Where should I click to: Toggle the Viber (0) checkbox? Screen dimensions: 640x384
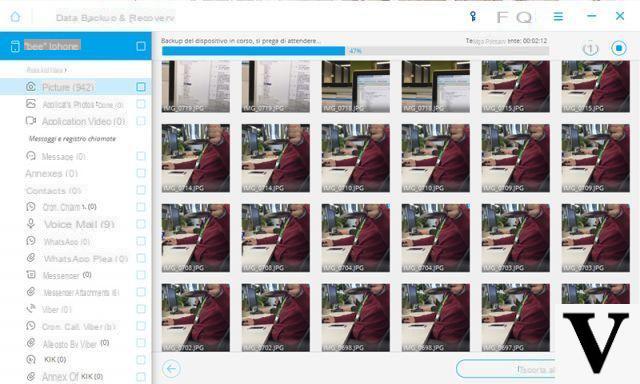pos(141,309)
